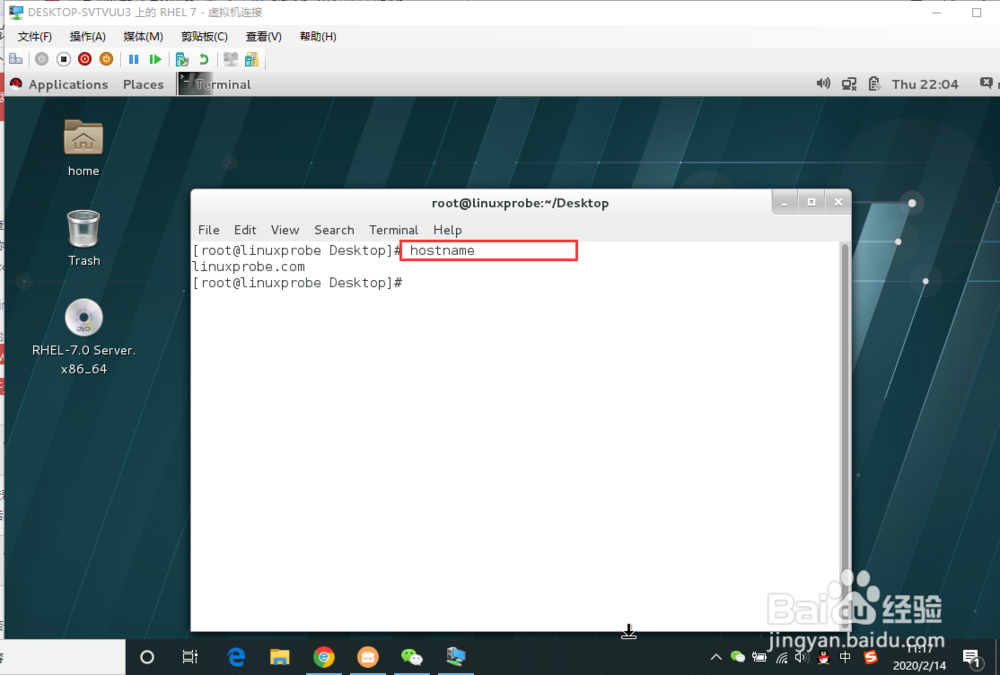1000x675 pixels.
Task: Pause the virtual machine from the toolbar
Action: (x=133, y=59)
